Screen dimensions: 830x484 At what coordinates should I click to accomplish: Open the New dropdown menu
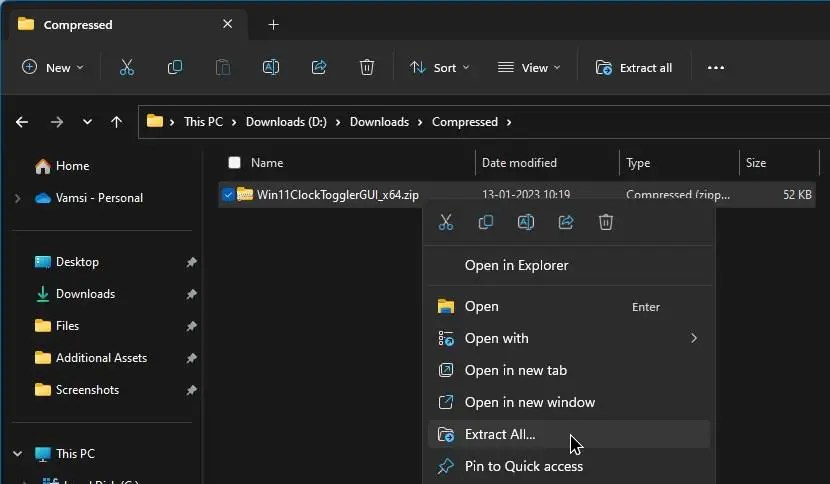53,68
